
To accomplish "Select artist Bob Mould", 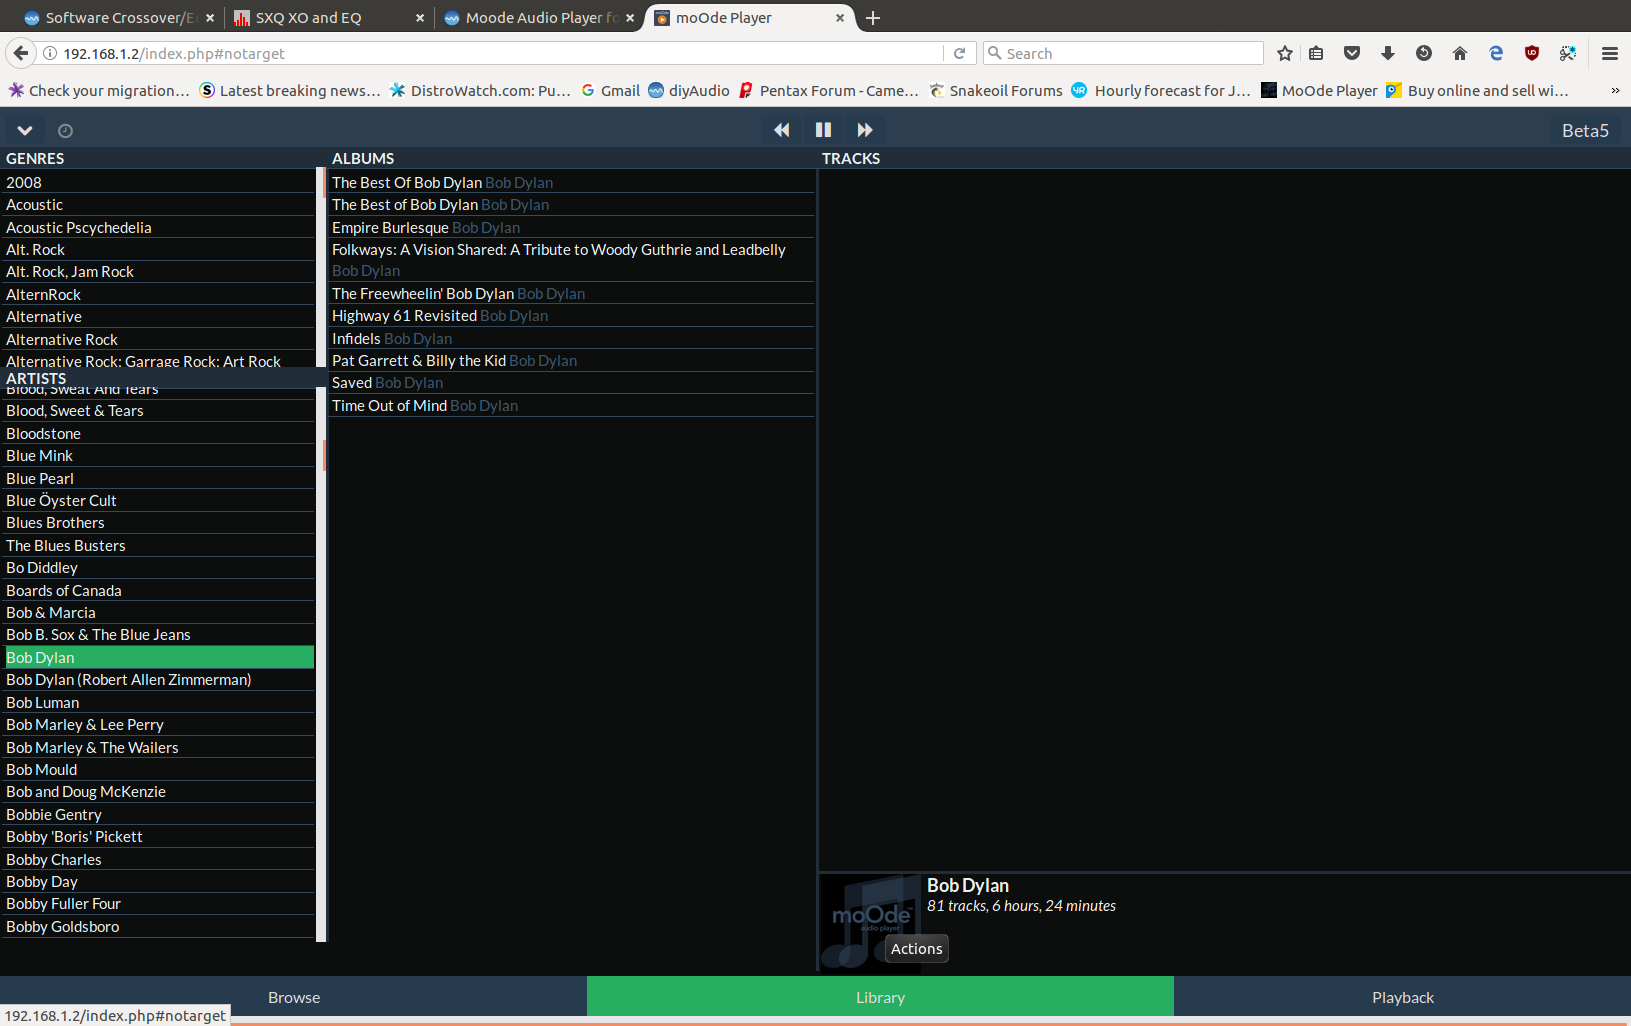I will [160, 769].
